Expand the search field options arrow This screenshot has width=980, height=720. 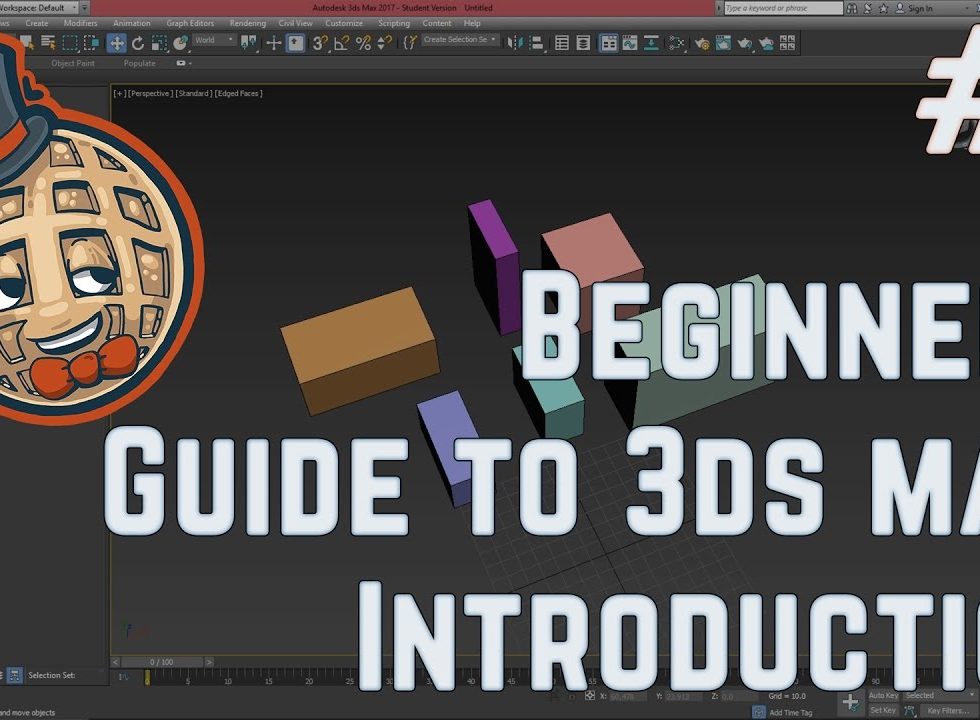(719, 8)
